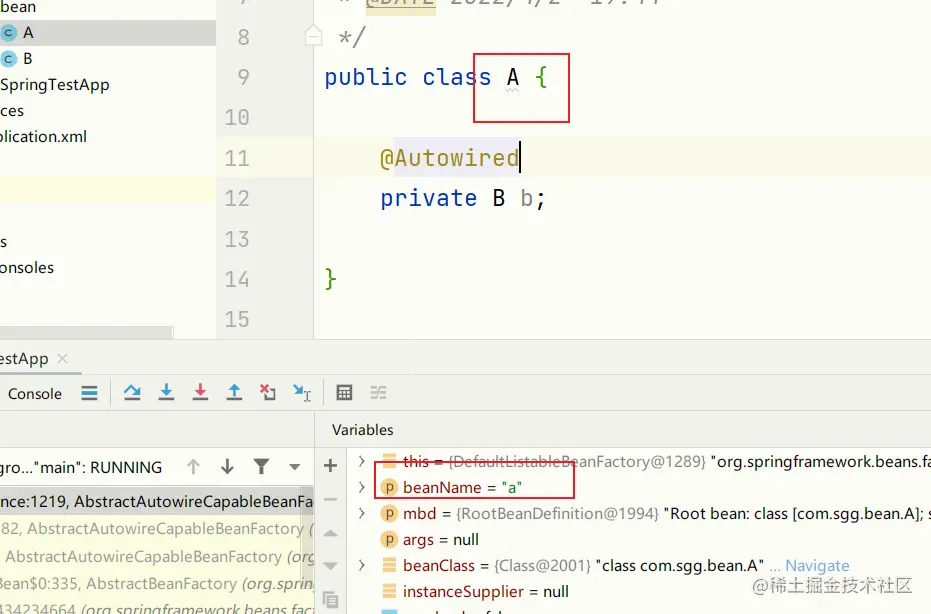Click line number 14 in gutter
Viewport: 931px width, 614px height.
237,279
